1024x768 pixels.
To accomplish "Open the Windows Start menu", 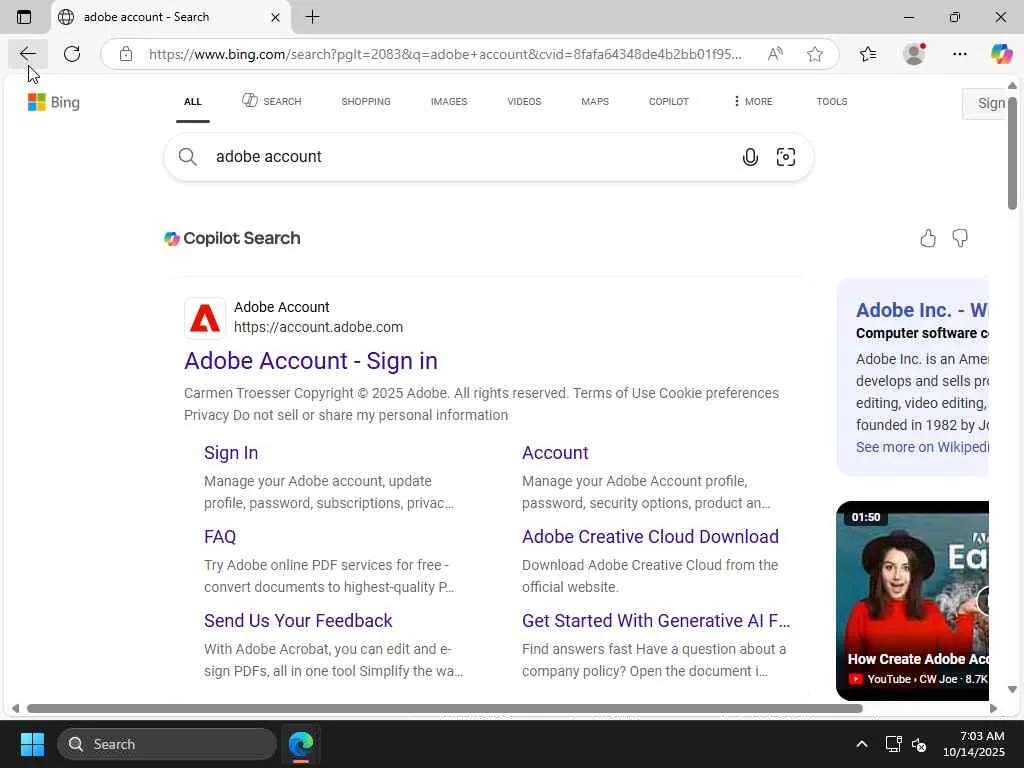I will coord(32,744).
